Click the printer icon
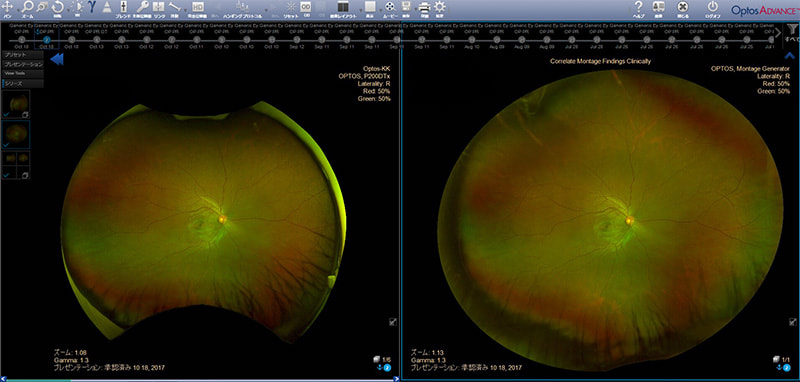The height and width of the screenshot is (382, 800). [424, 7]
